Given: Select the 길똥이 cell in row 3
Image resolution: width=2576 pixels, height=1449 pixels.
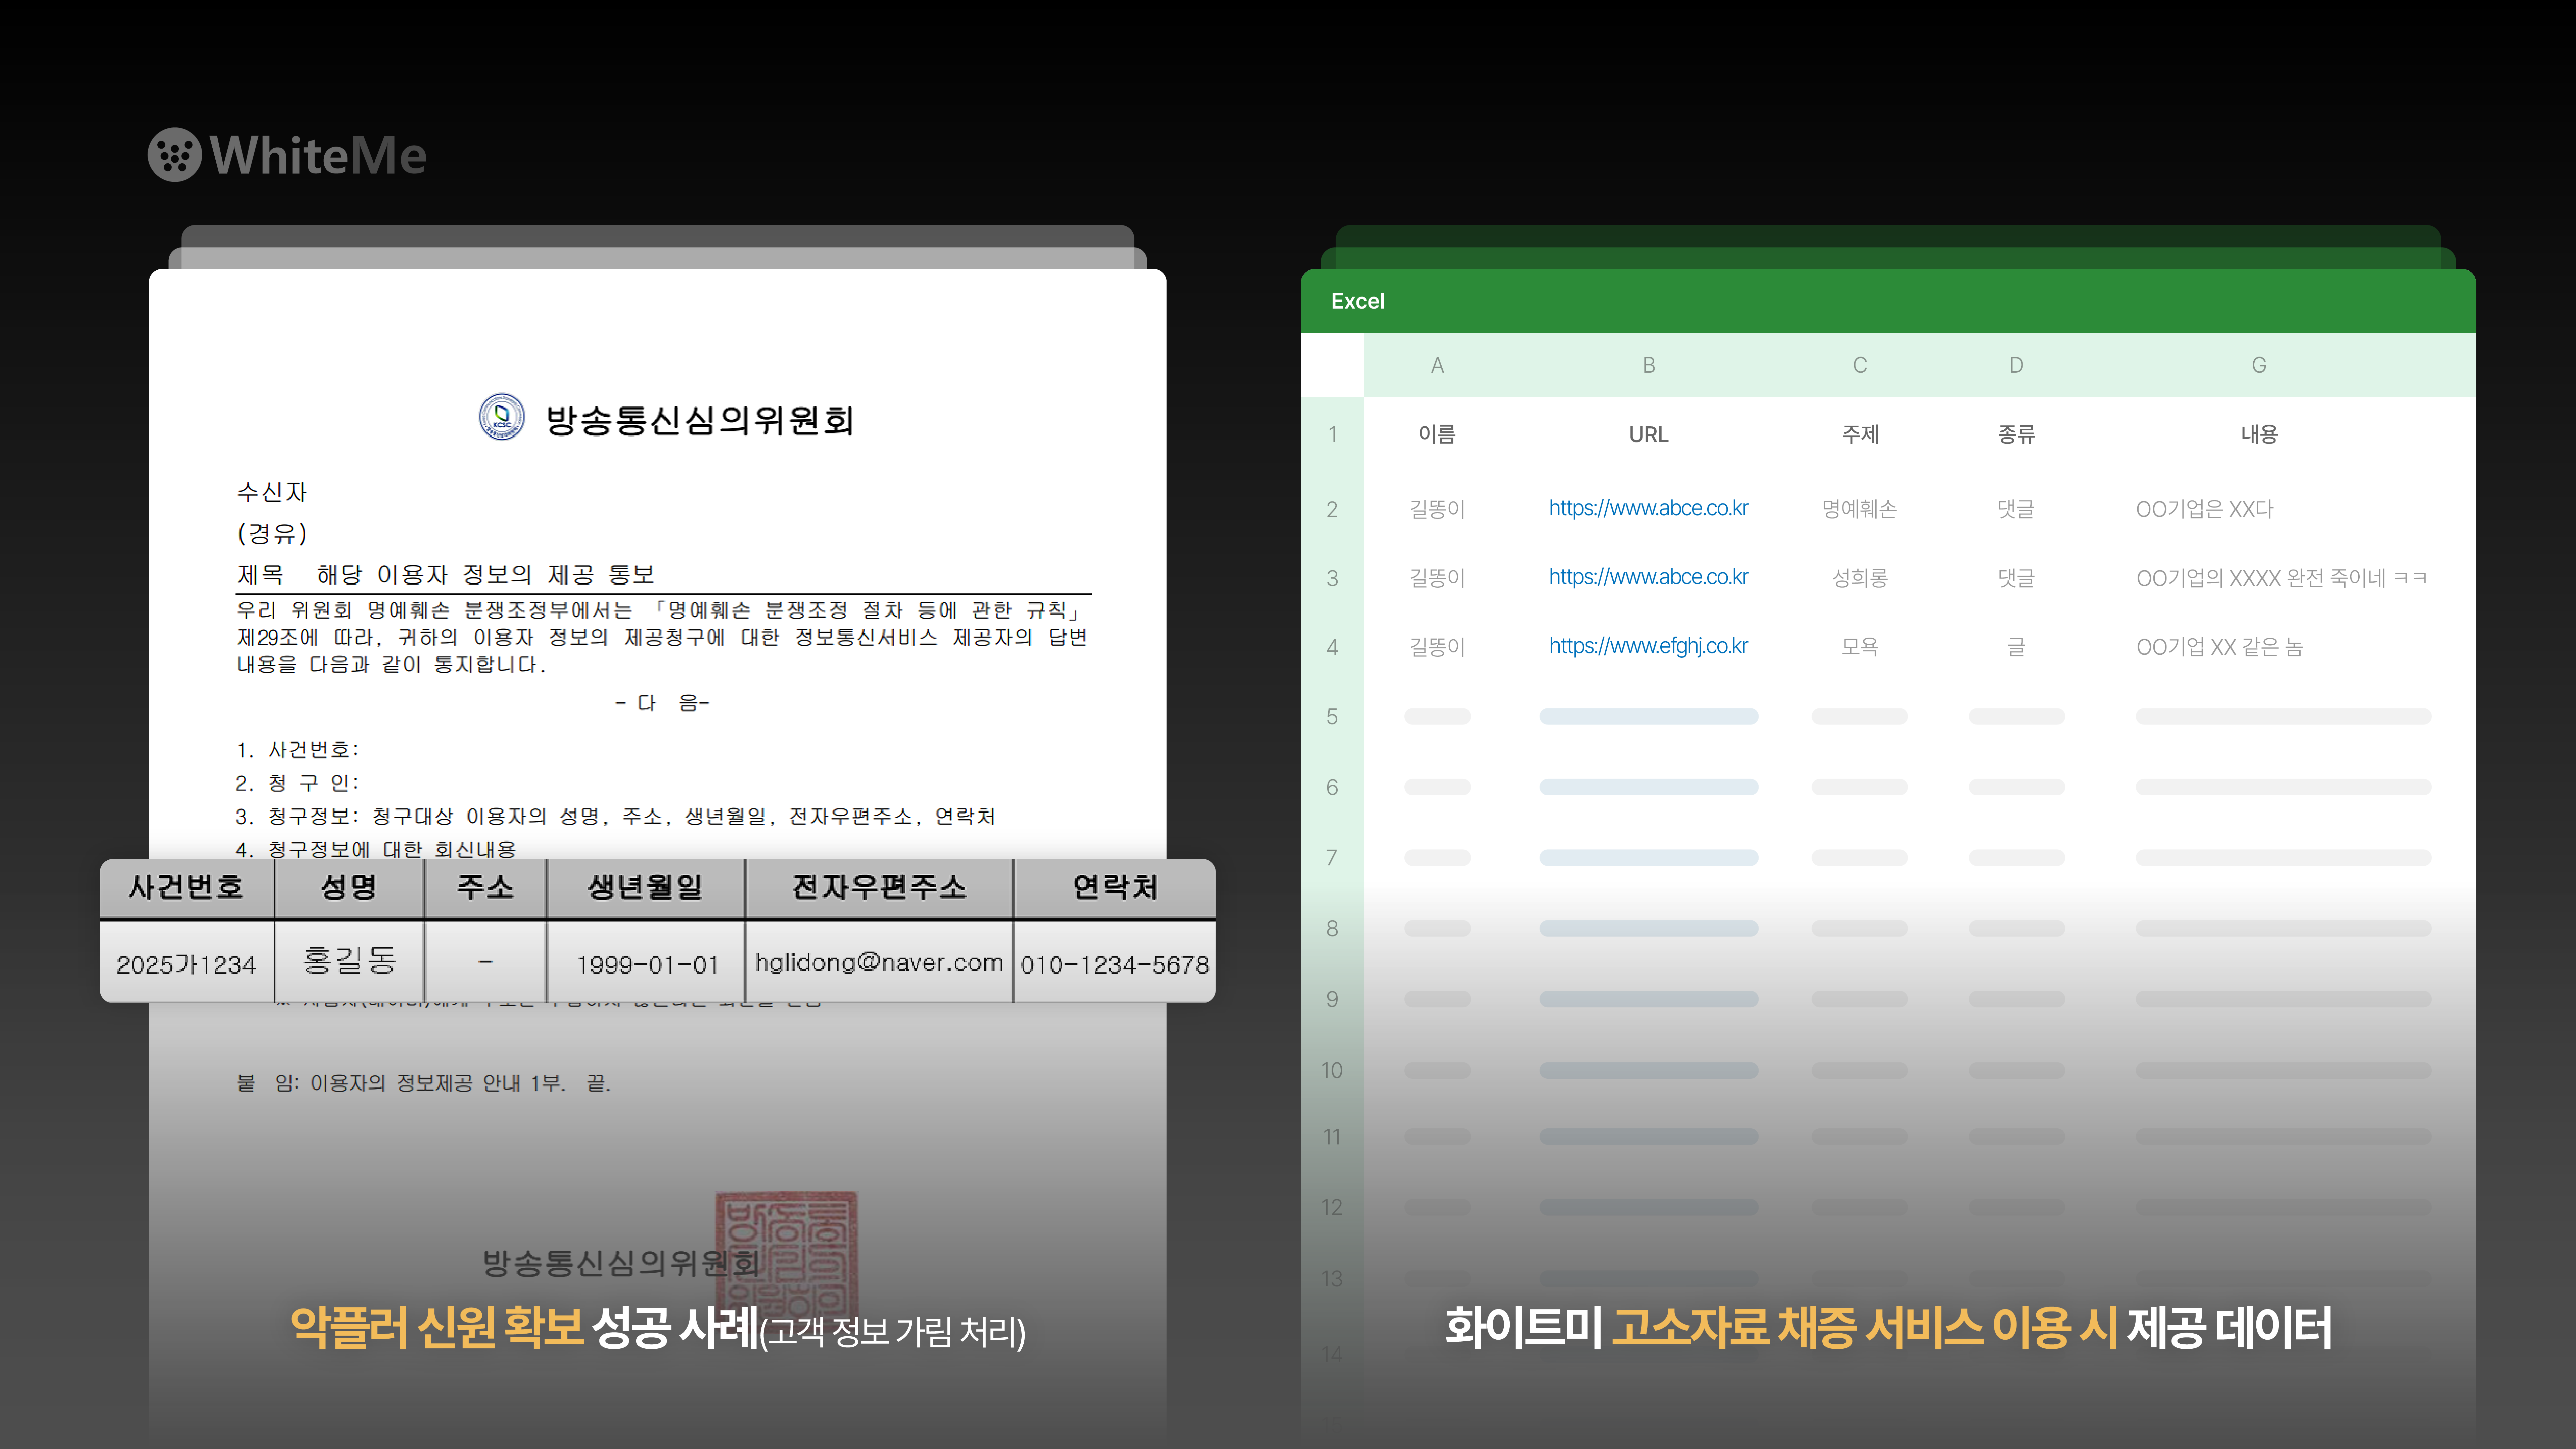Looking at the screenshot, I should 1437,578.
